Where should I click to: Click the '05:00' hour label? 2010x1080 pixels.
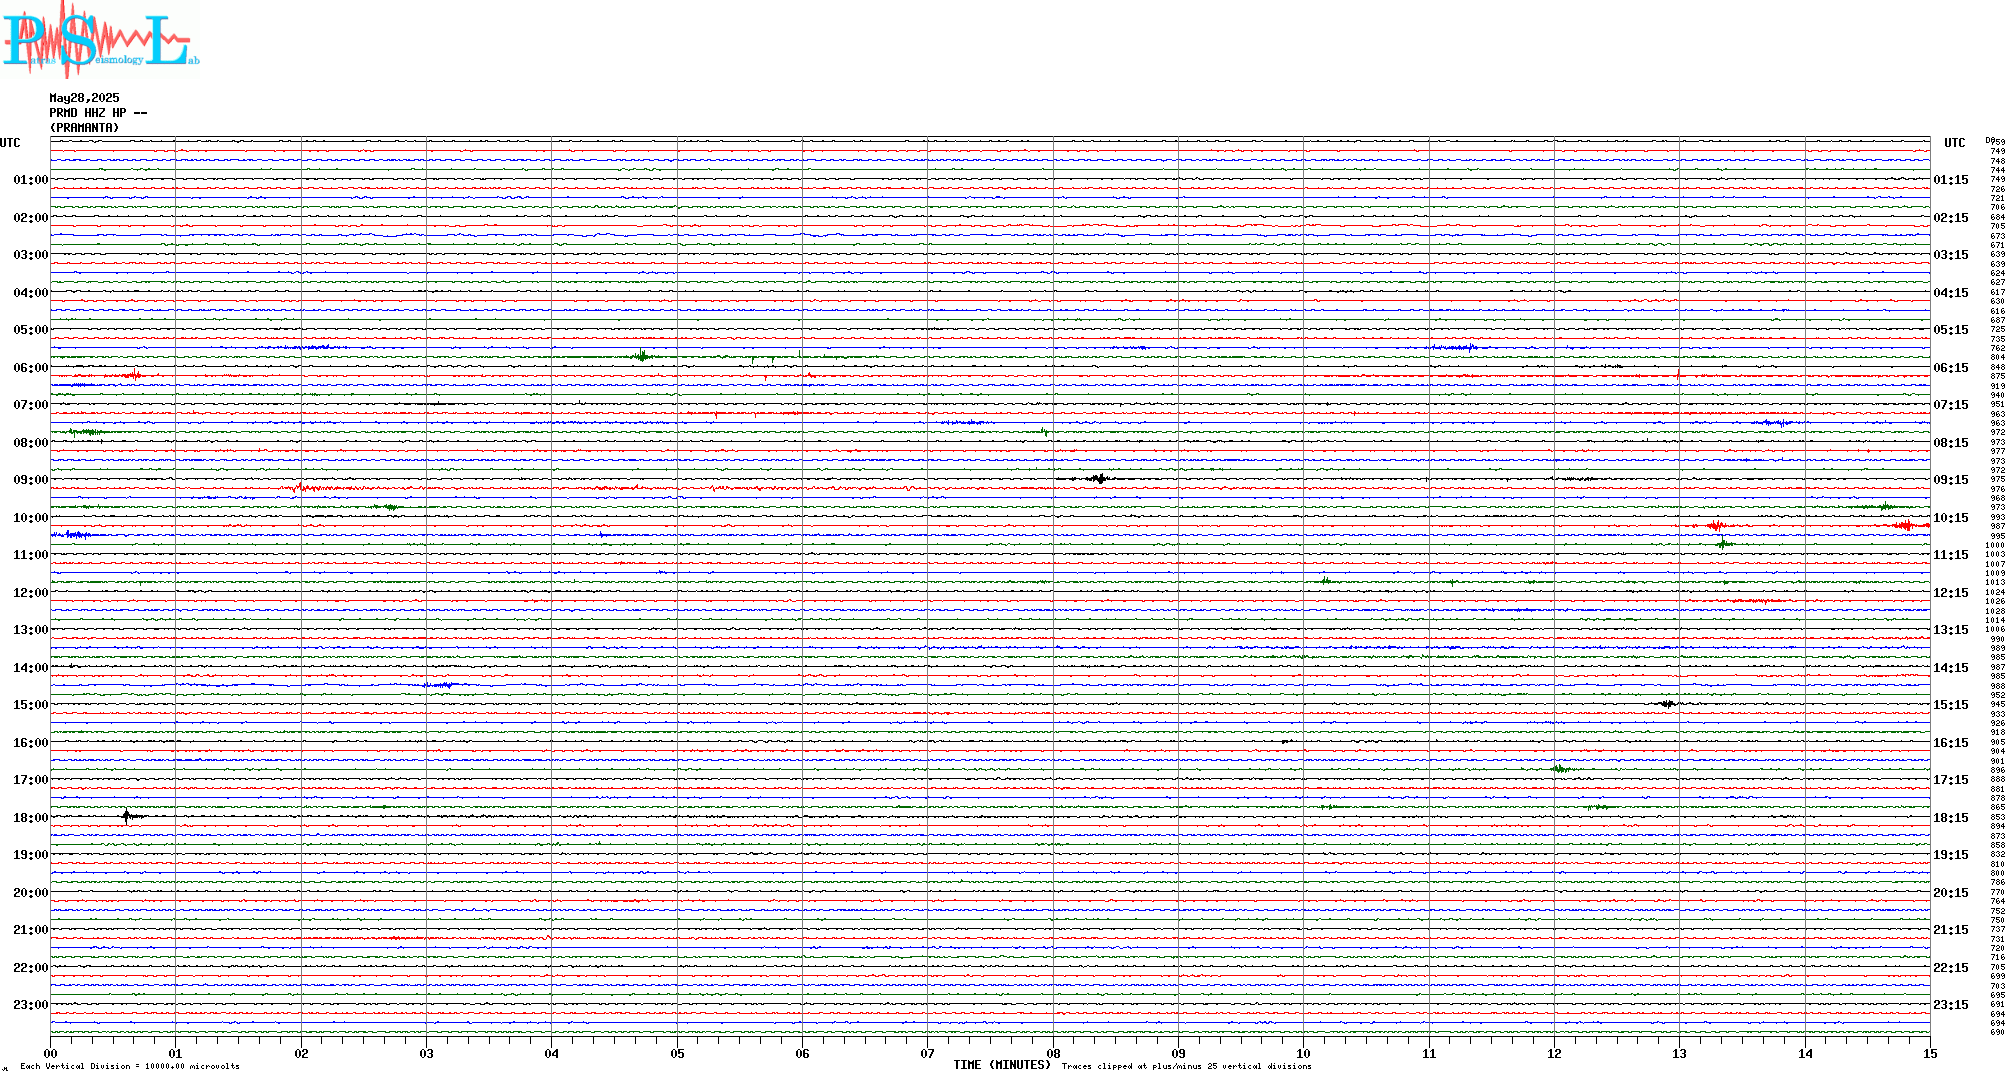(30, 330)
